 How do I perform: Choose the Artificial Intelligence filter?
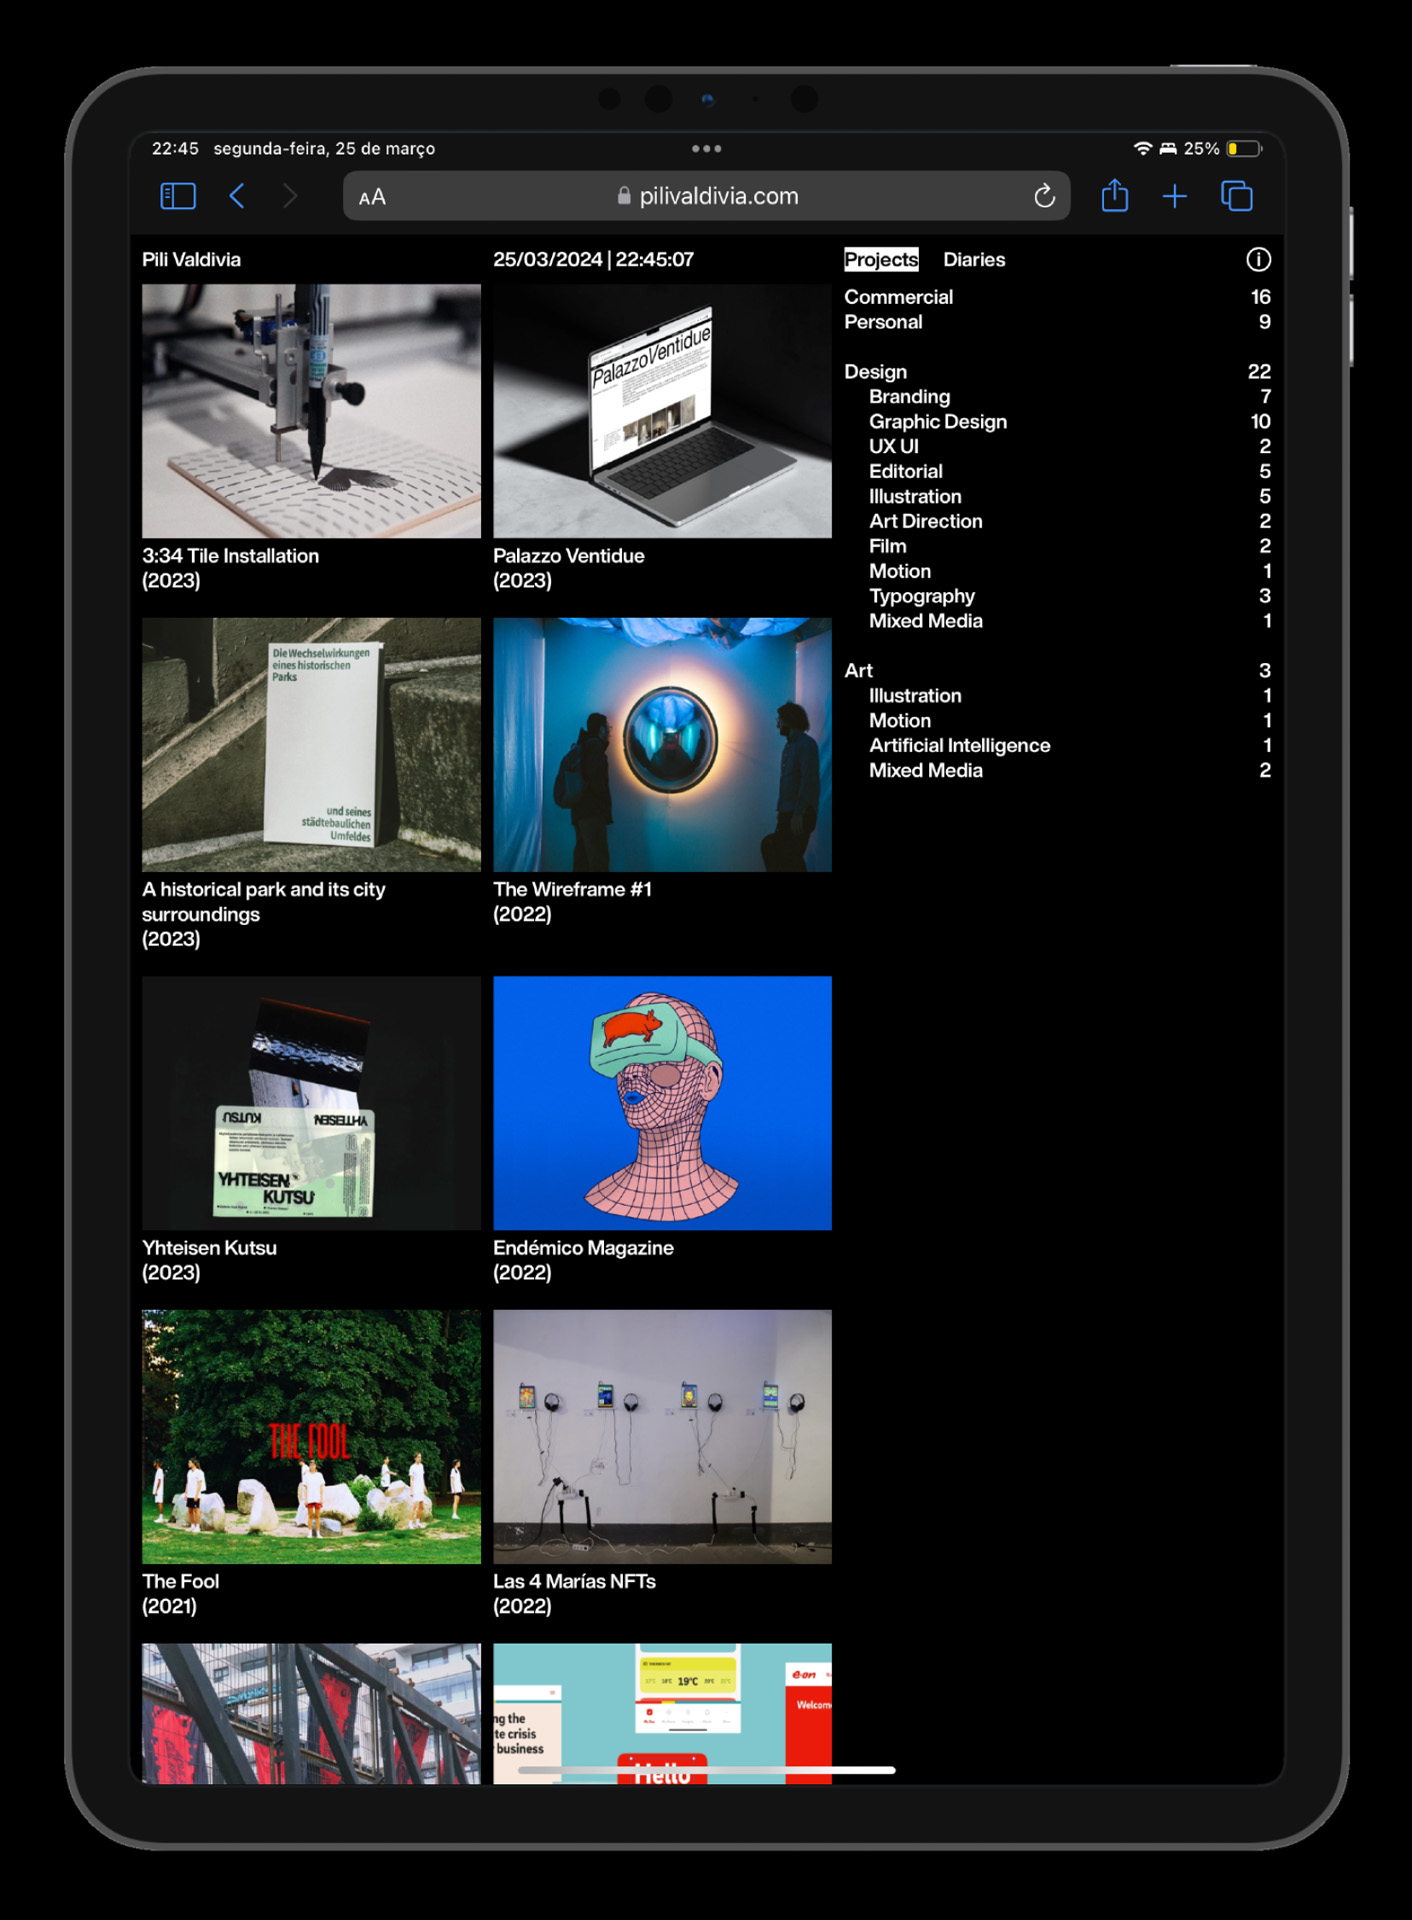pyautogui.click(x=959, y=746)
